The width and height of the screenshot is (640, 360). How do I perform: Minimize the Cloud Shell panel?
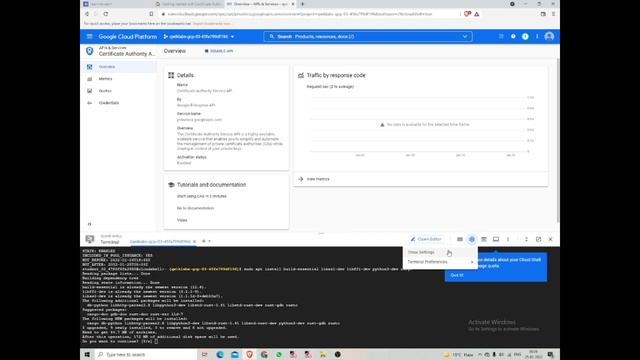click(526, 239)
